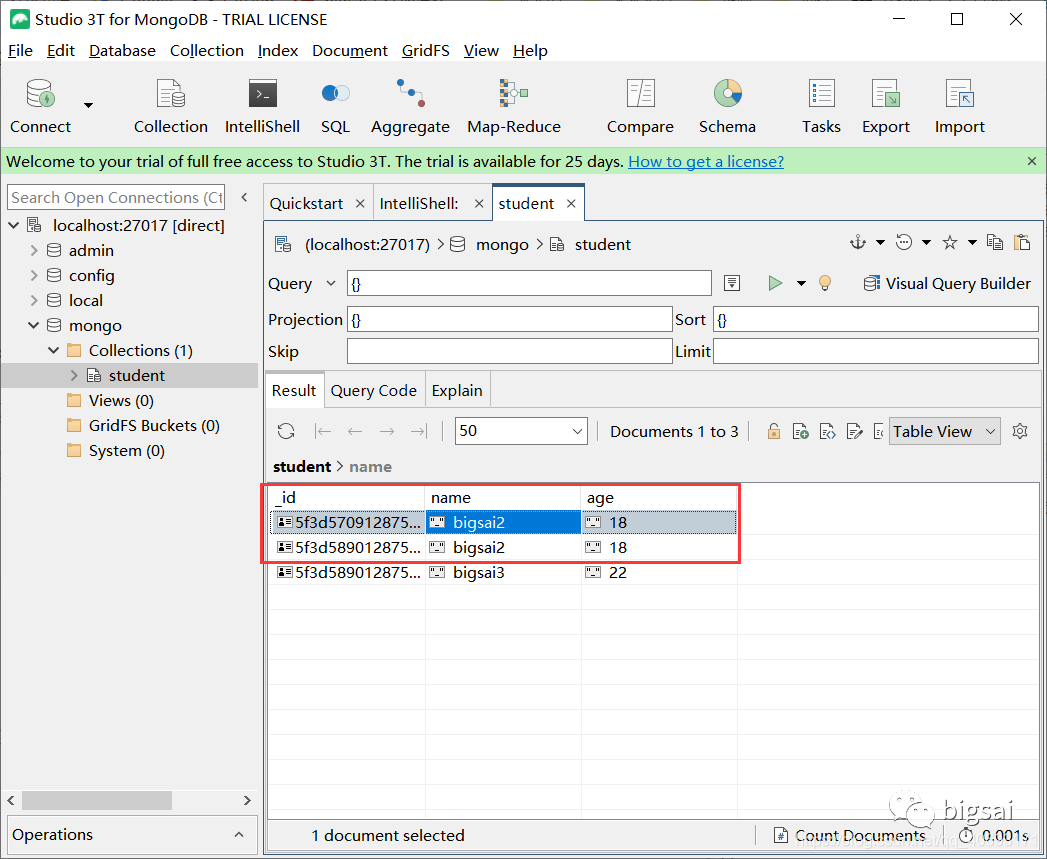Expand the admin database node
Screen dimensions: 1047x859
click(34, 250)
